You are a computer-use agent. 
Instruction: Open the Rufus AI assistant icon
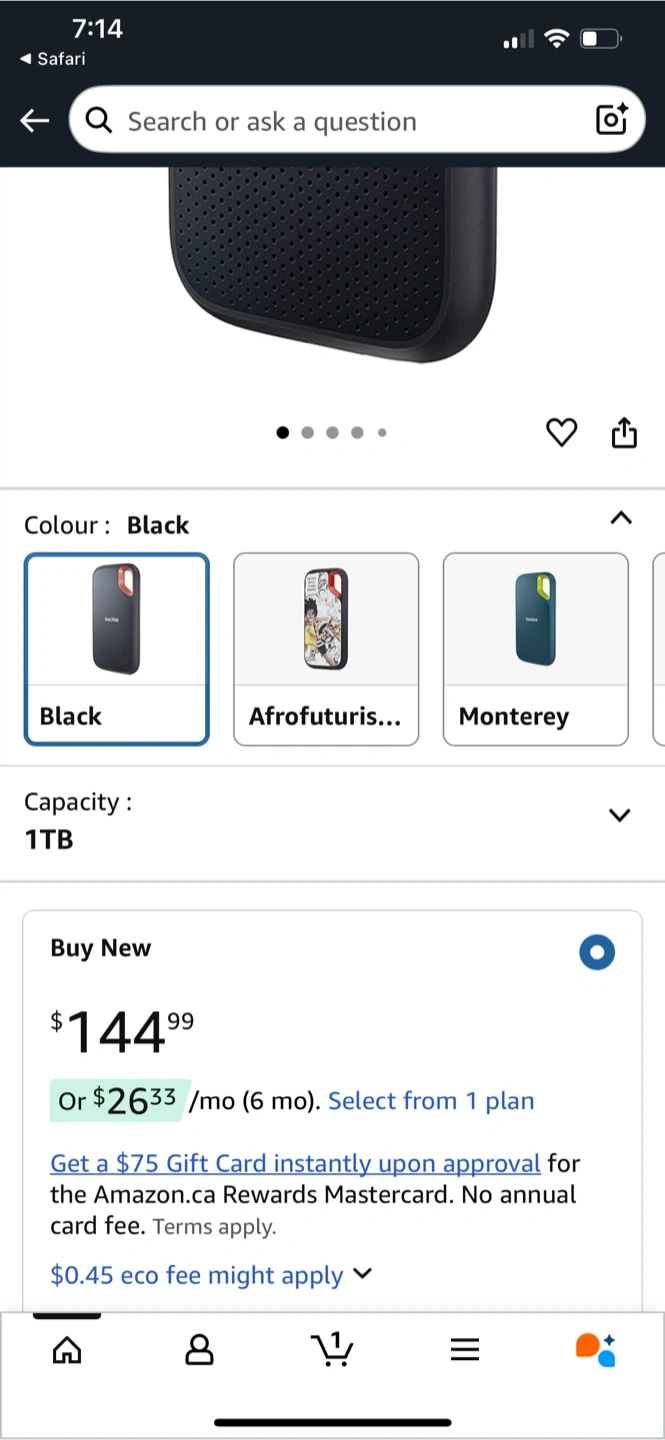pos(596,1350)
